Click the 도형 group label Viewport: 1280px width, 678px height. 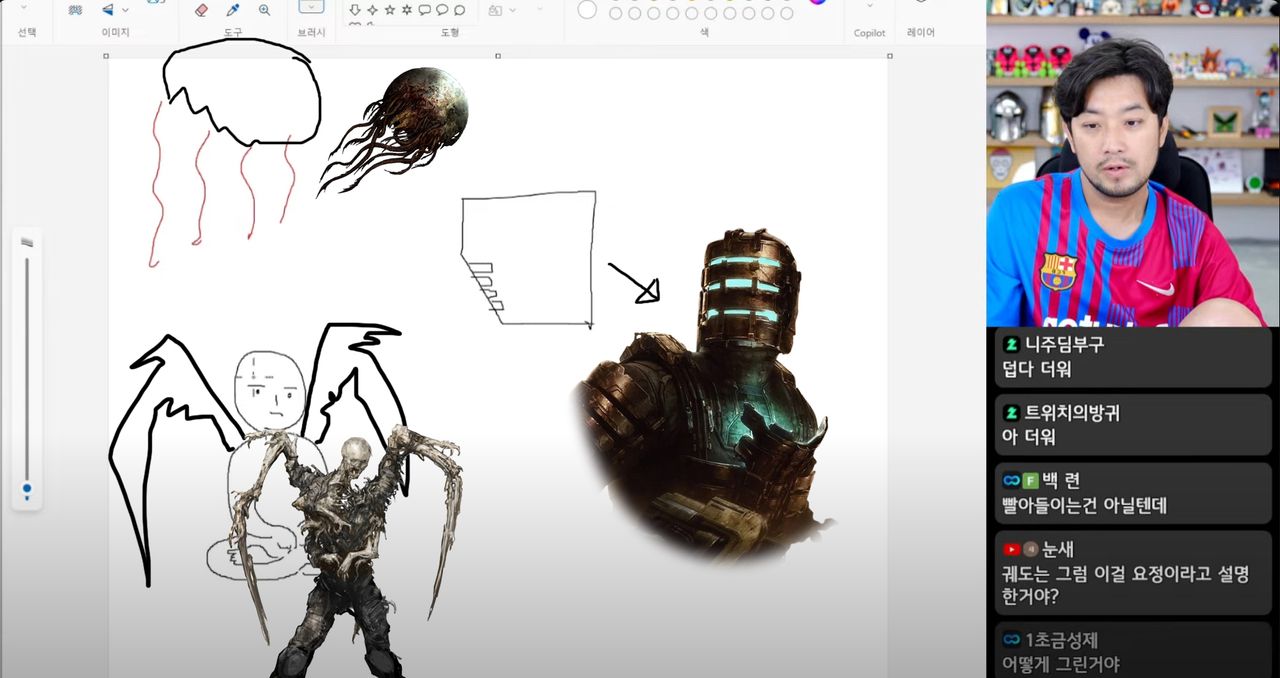click(450, 32)
